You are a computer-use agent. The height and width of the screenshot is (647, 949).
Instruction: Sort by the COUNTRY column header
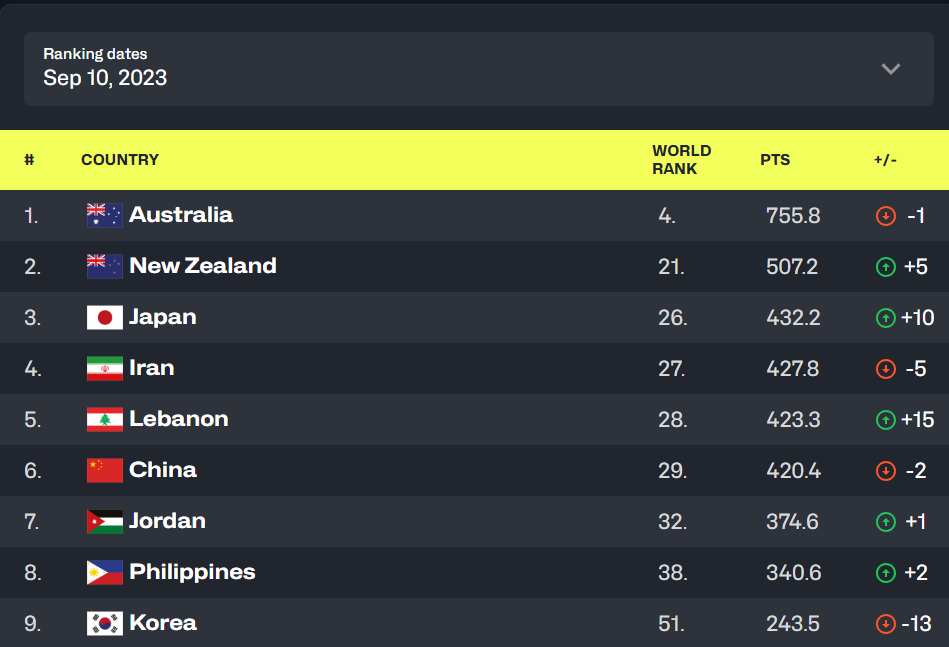120,160
